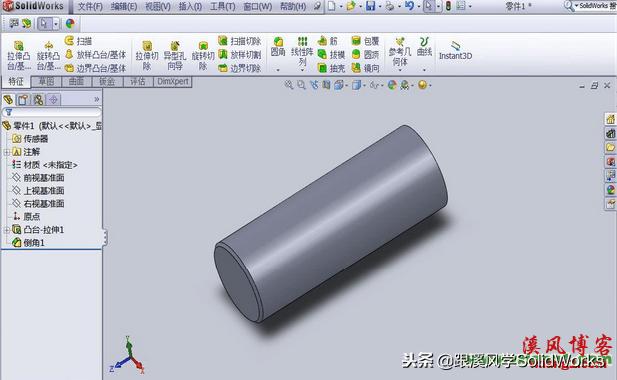Screen dimensions: 617x380
Task: Switch to the DimXpert tab
Action: click(172, 81)
